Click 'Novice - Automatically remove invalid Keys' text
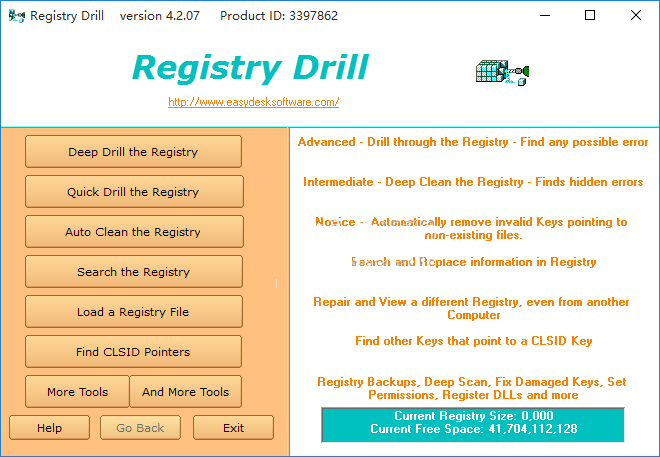Image resolution: width=660 pixels, height=457 pixels. pyautogui.click(x=471, y=228)
